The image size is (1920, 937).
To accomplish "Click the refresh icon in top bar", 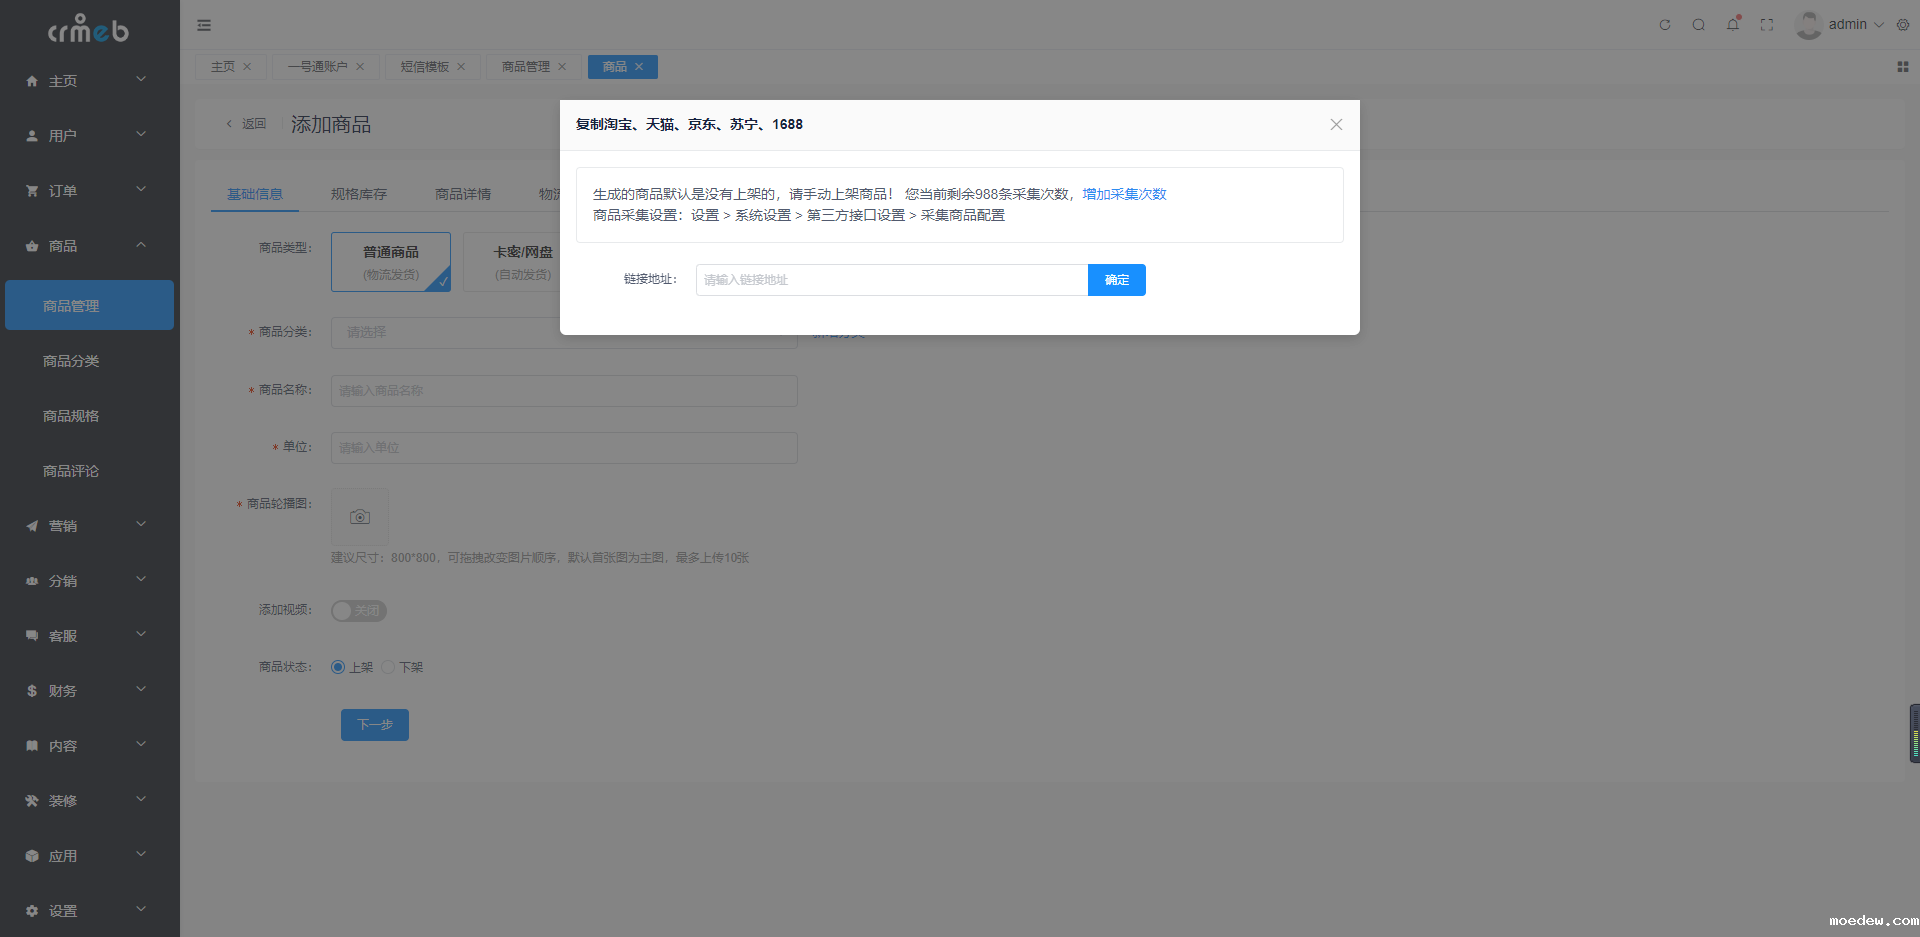I will [x=1665, y=25].
